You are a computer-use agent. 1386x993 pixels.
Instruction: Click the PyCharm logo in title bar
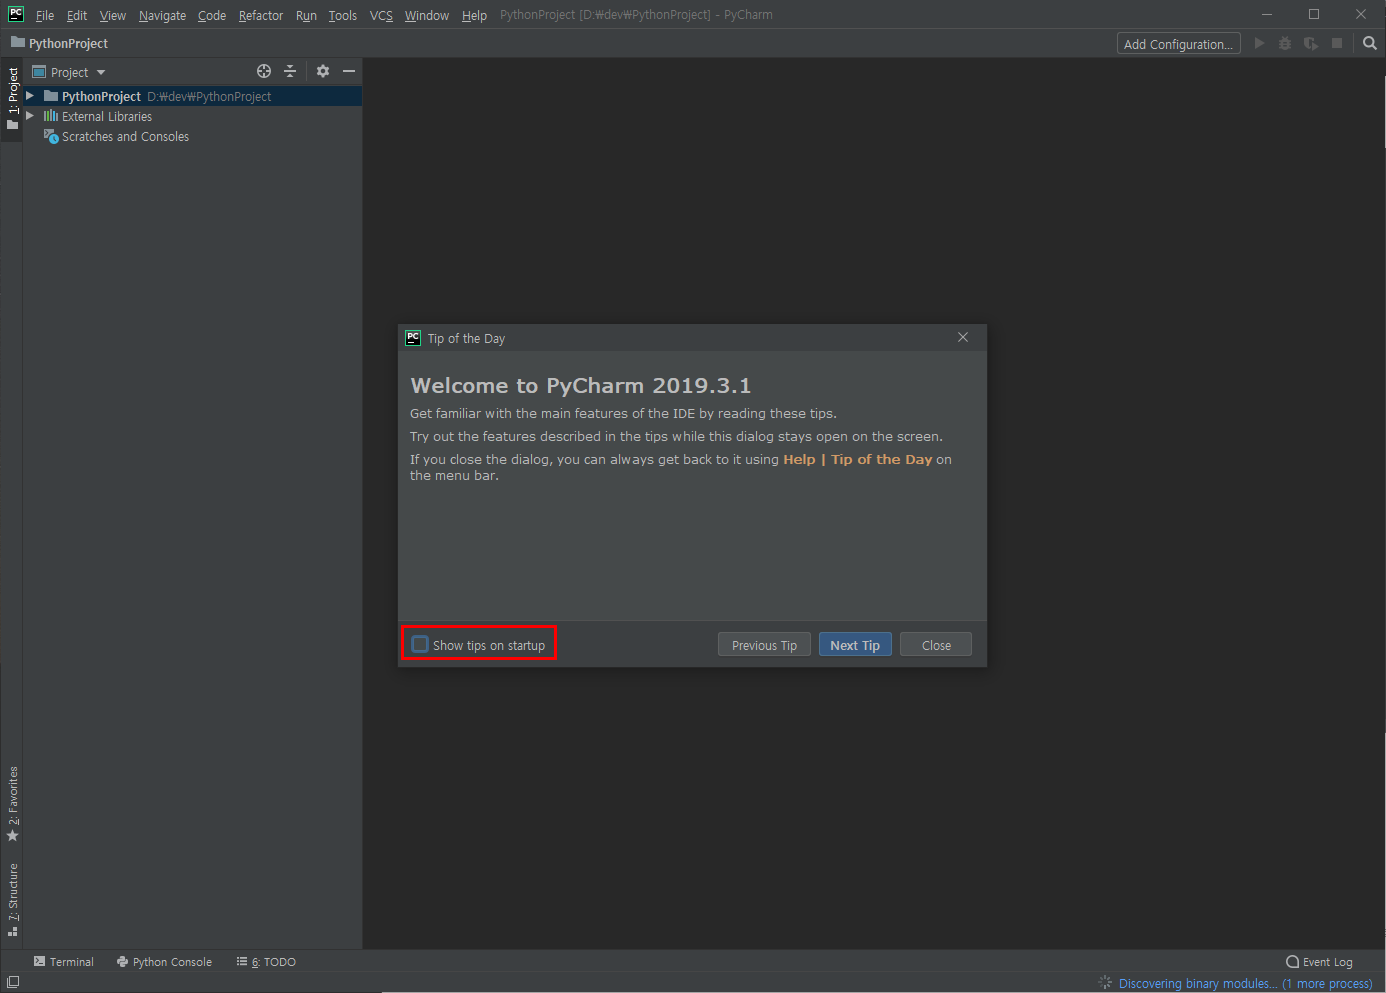pyautogui.click(x=16, y=14)
